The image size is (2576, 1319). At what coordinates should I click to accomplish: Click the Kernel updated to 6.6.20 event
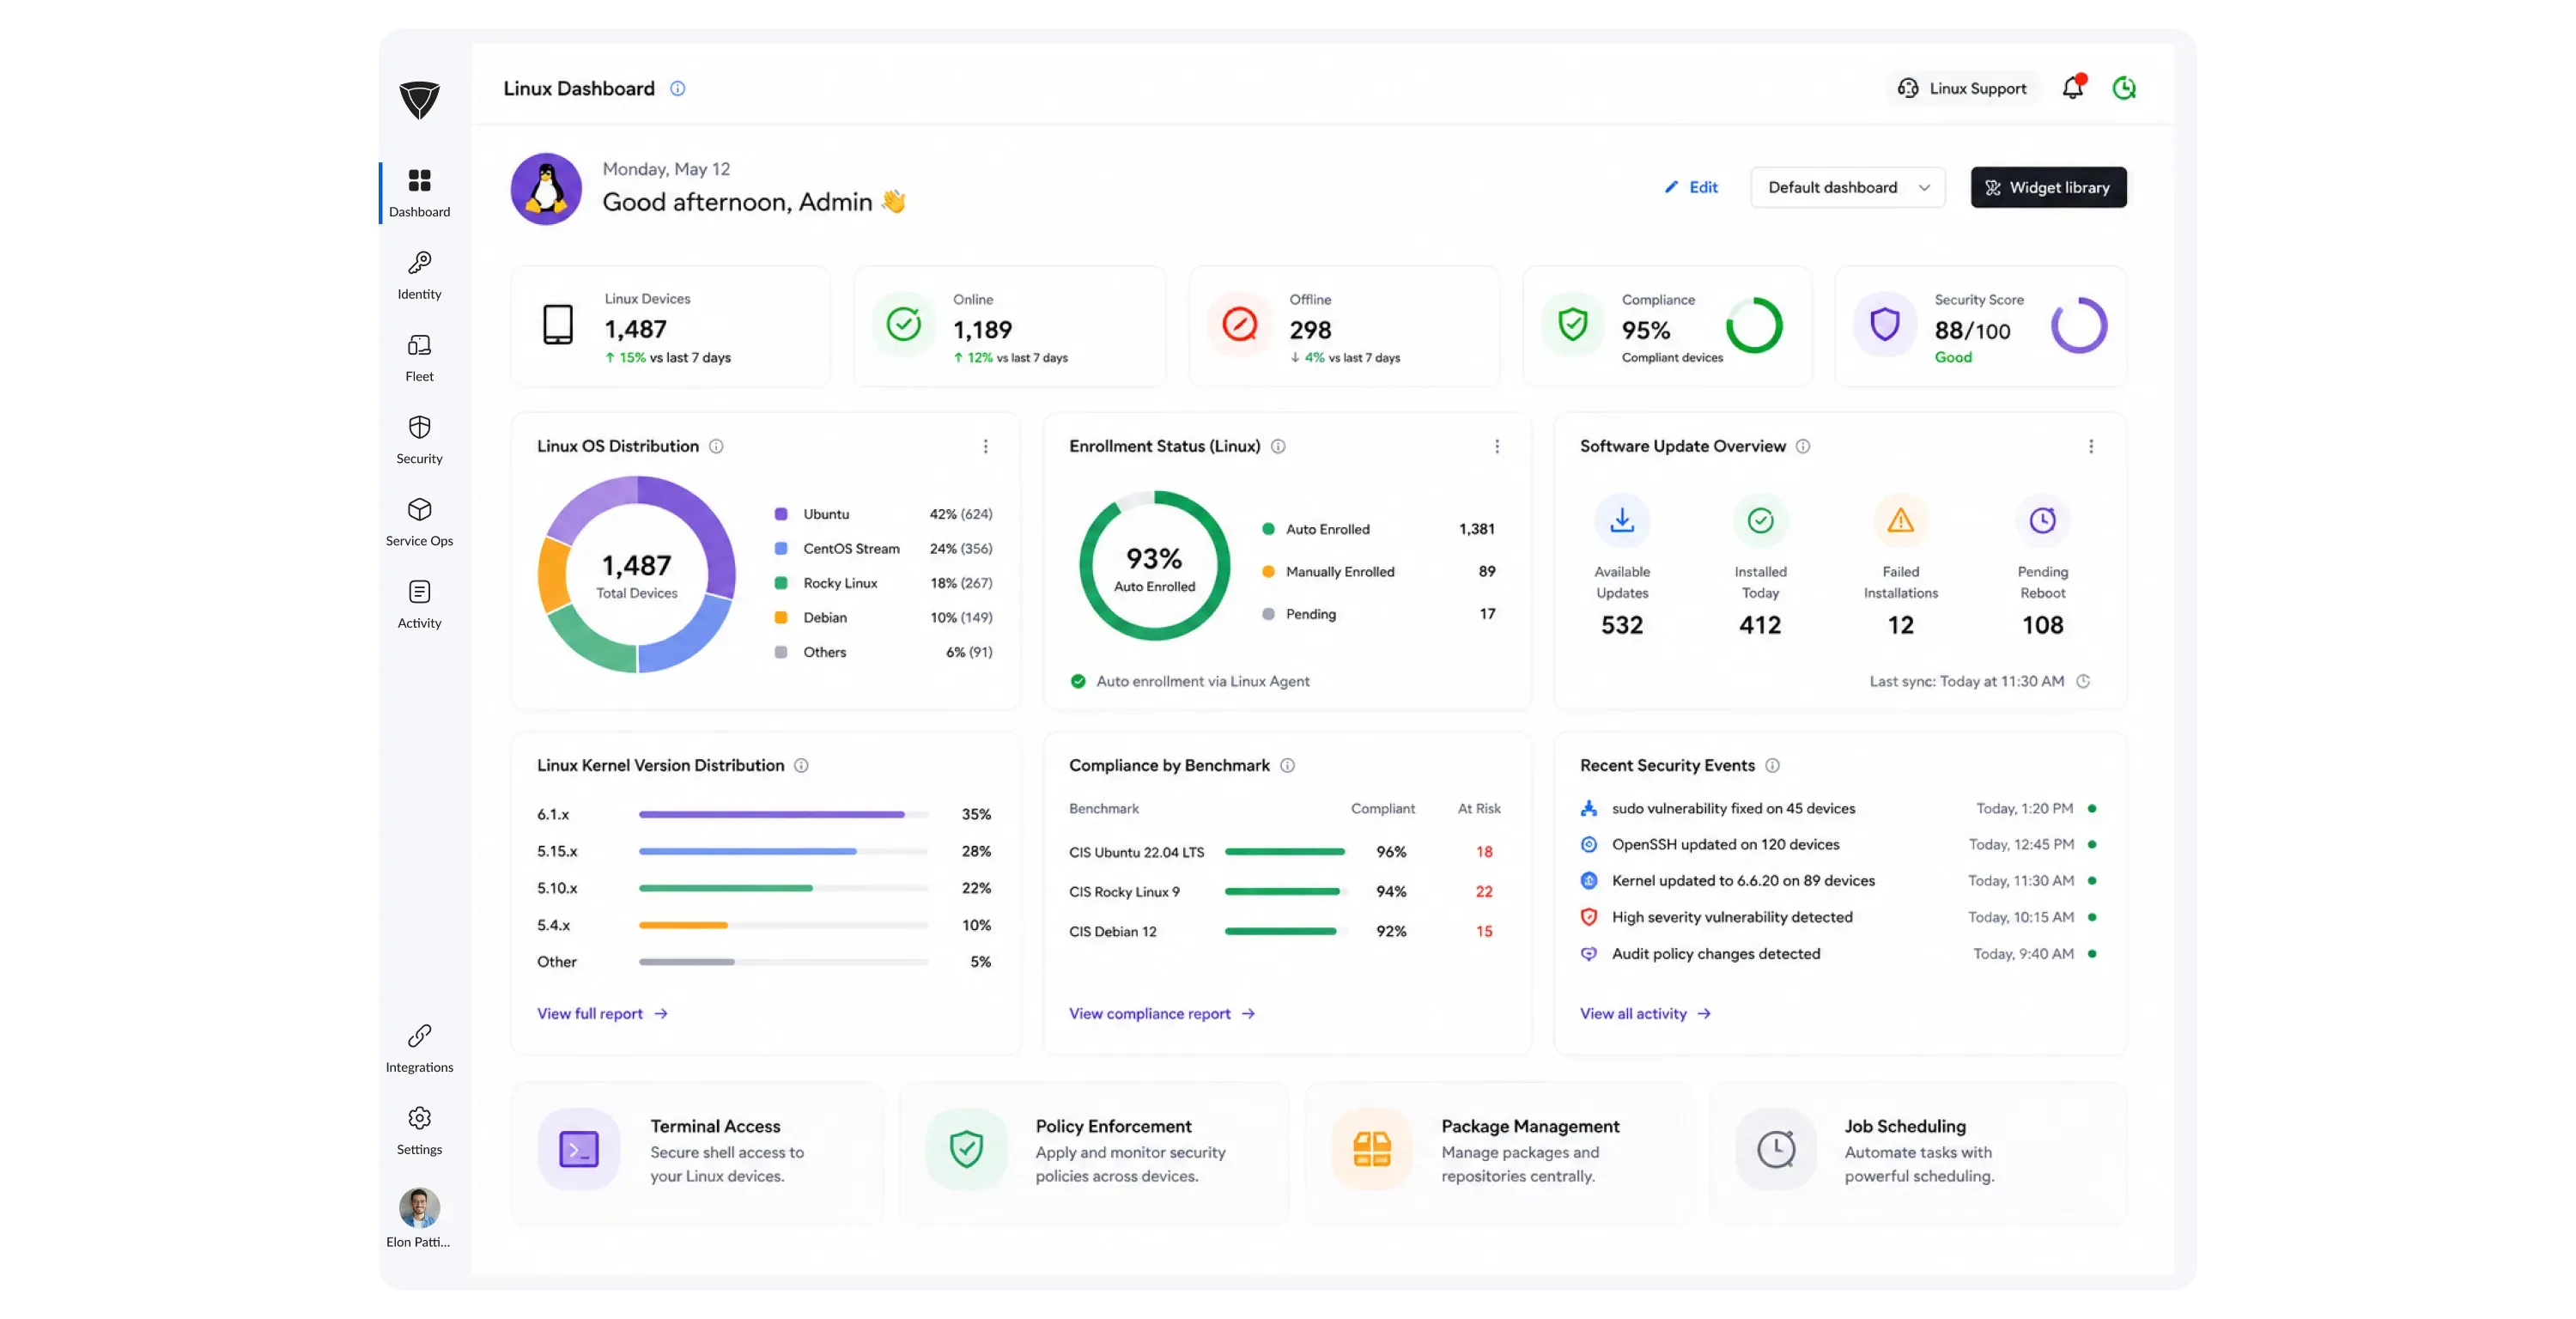1838,880
